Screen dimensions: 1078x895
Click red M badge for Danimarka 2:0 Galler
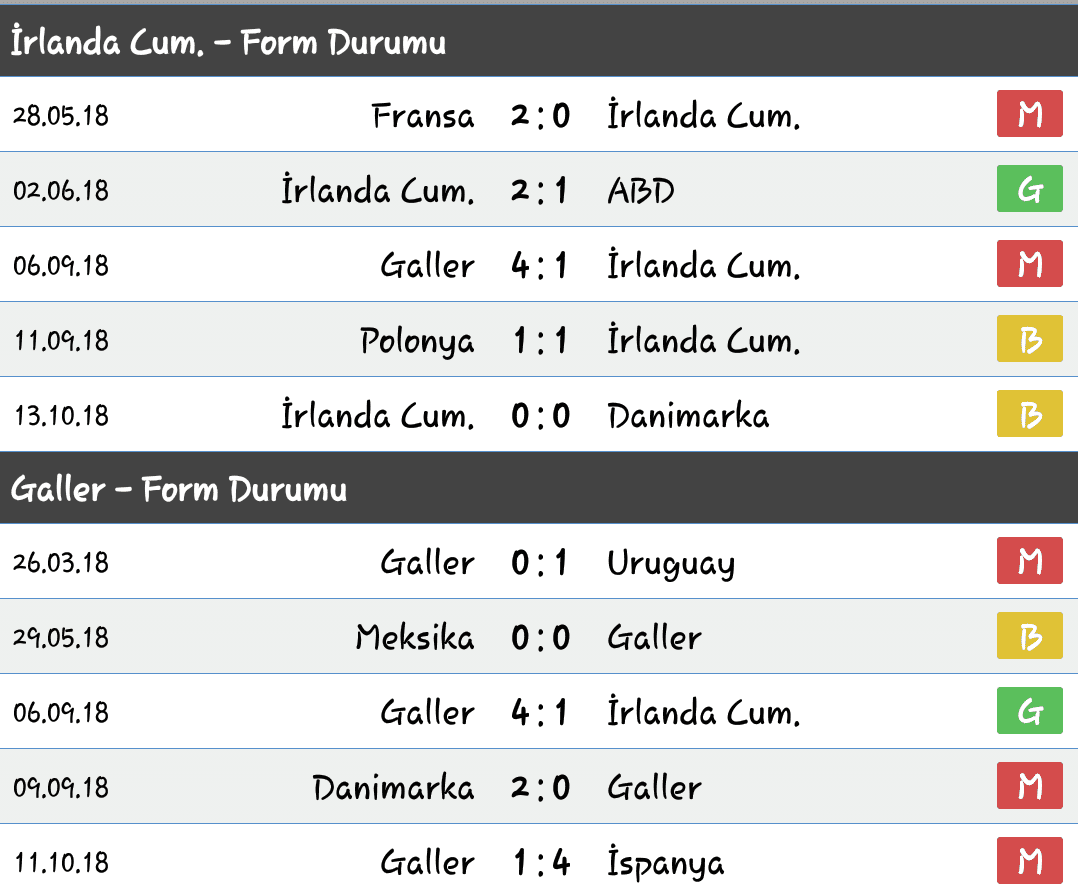[x=1029, y=786]
